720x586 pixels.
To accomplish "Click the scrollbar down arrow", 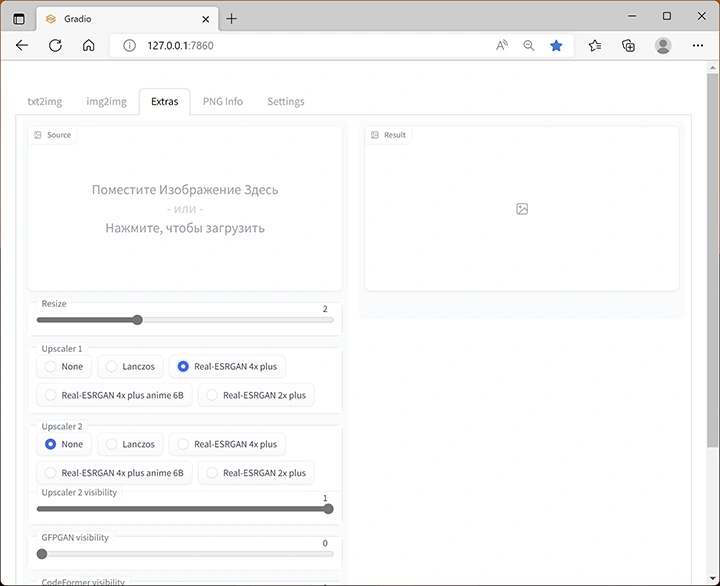I will (712, 578).
